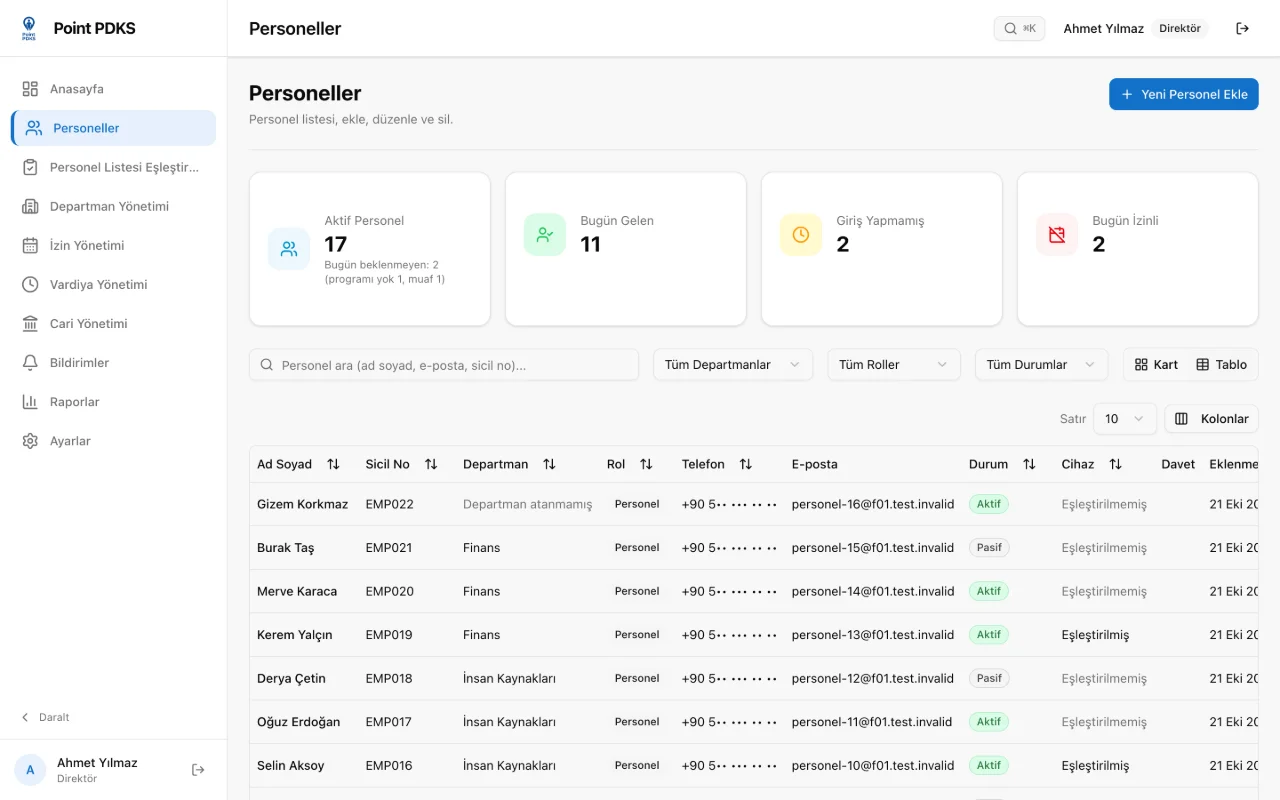The image size is (1280, 800).
Task: Open İzin Yönetimi in sidebar
Action: pos(113,245)
